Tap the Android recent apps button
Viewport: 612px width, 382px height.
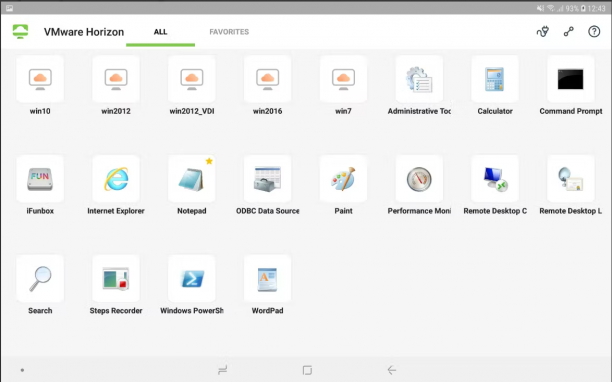point(222,370)
